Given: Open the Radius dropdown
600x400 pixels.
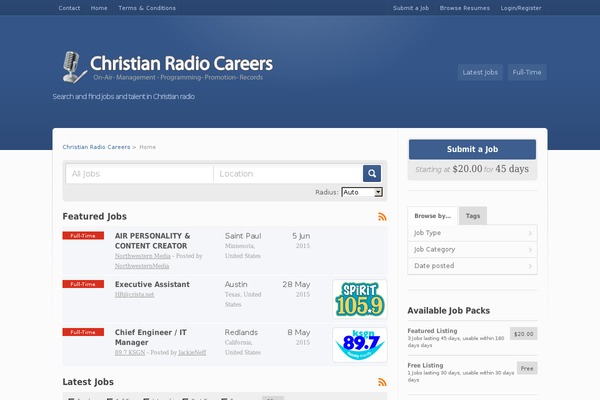Looking at the screenshot, I should [362, 192].
